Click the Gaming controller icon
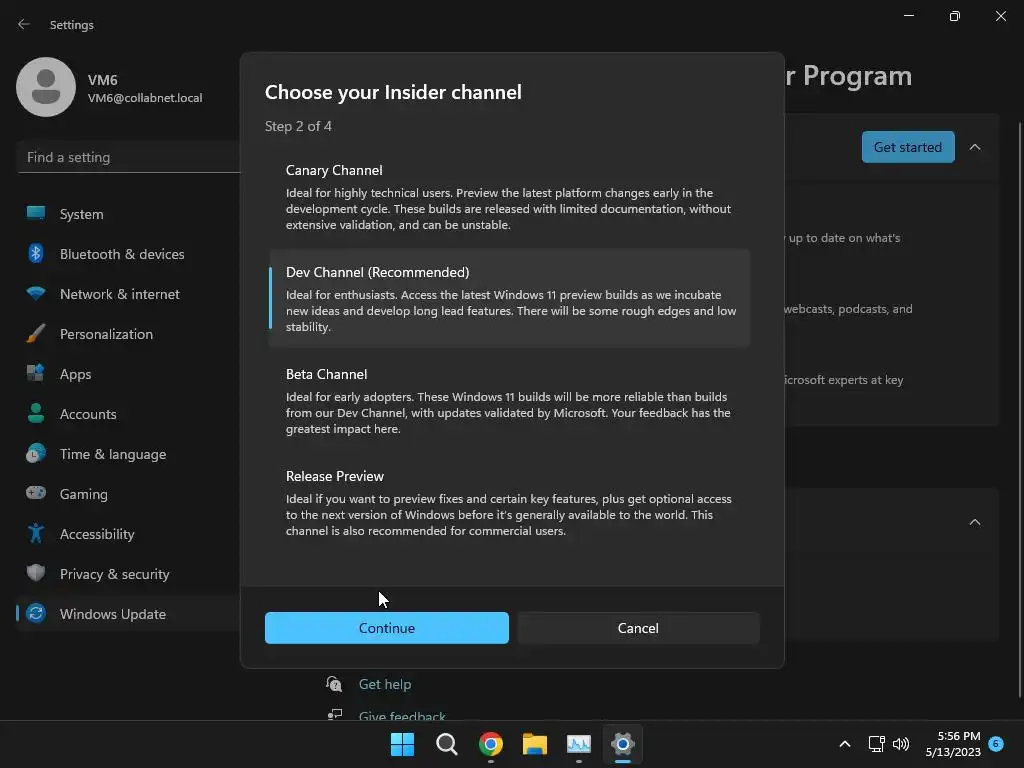1024x768 pixels. tap(36, 493)
